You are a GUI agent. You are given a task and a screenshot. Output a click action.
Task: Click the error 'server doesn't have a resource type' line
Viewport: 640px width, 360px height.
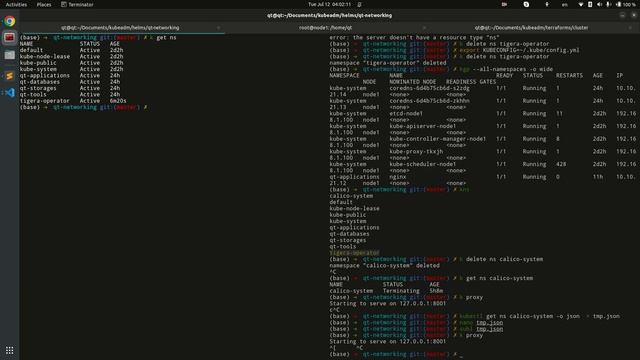[414, 38]
